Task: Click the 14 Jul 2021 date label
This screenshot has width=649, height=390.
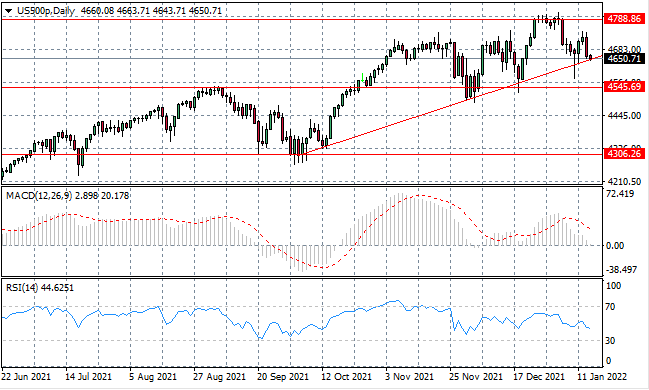Action: coord(89,377)
